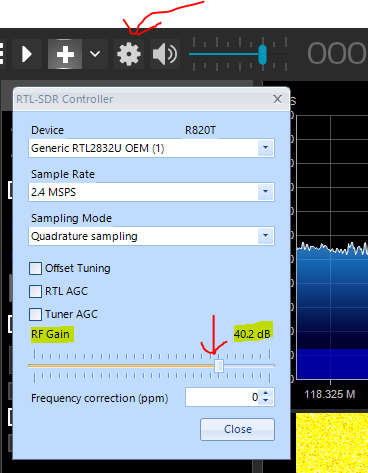Mute audio with the speaker icon
Image resolution: width=368 pixels, height=473 pixels.
[165, 54]
